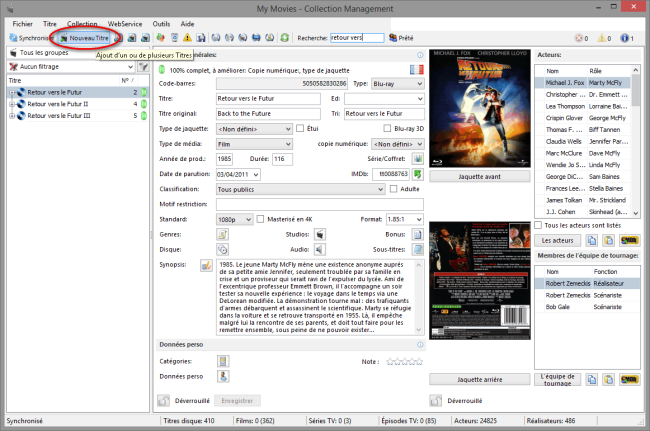The width and height of the screenshot is (650, 431).
Task: Click the front cover thumbnail image
Action: [x=480, y=109]
